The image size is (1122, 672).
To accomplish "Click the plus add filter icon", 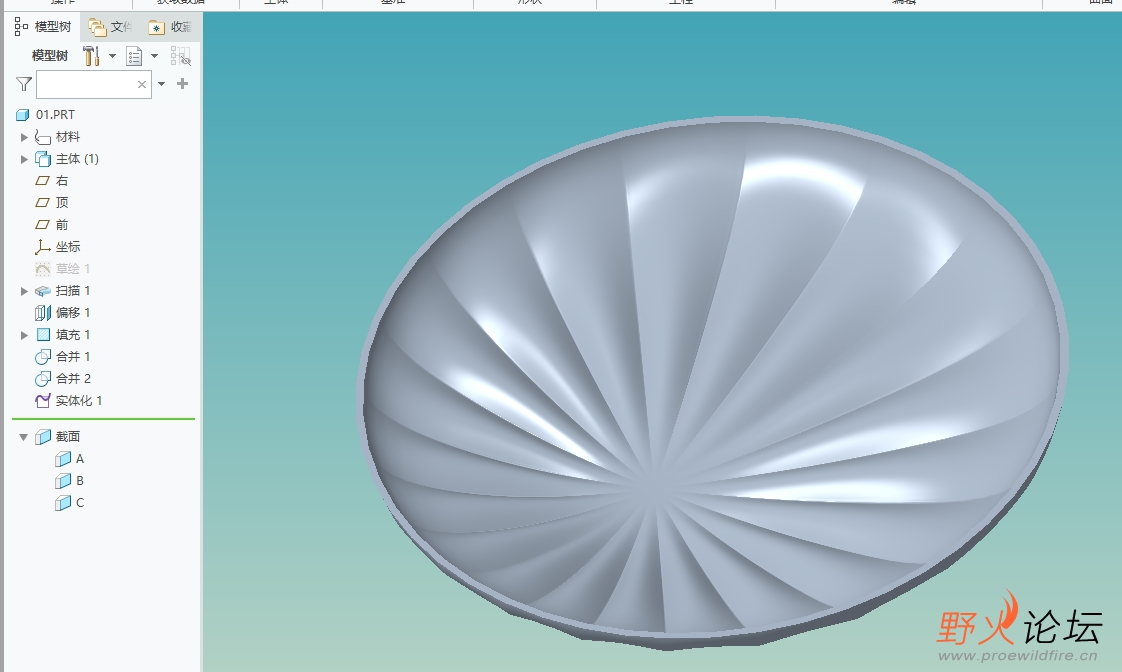I will [x=182, y=84].
